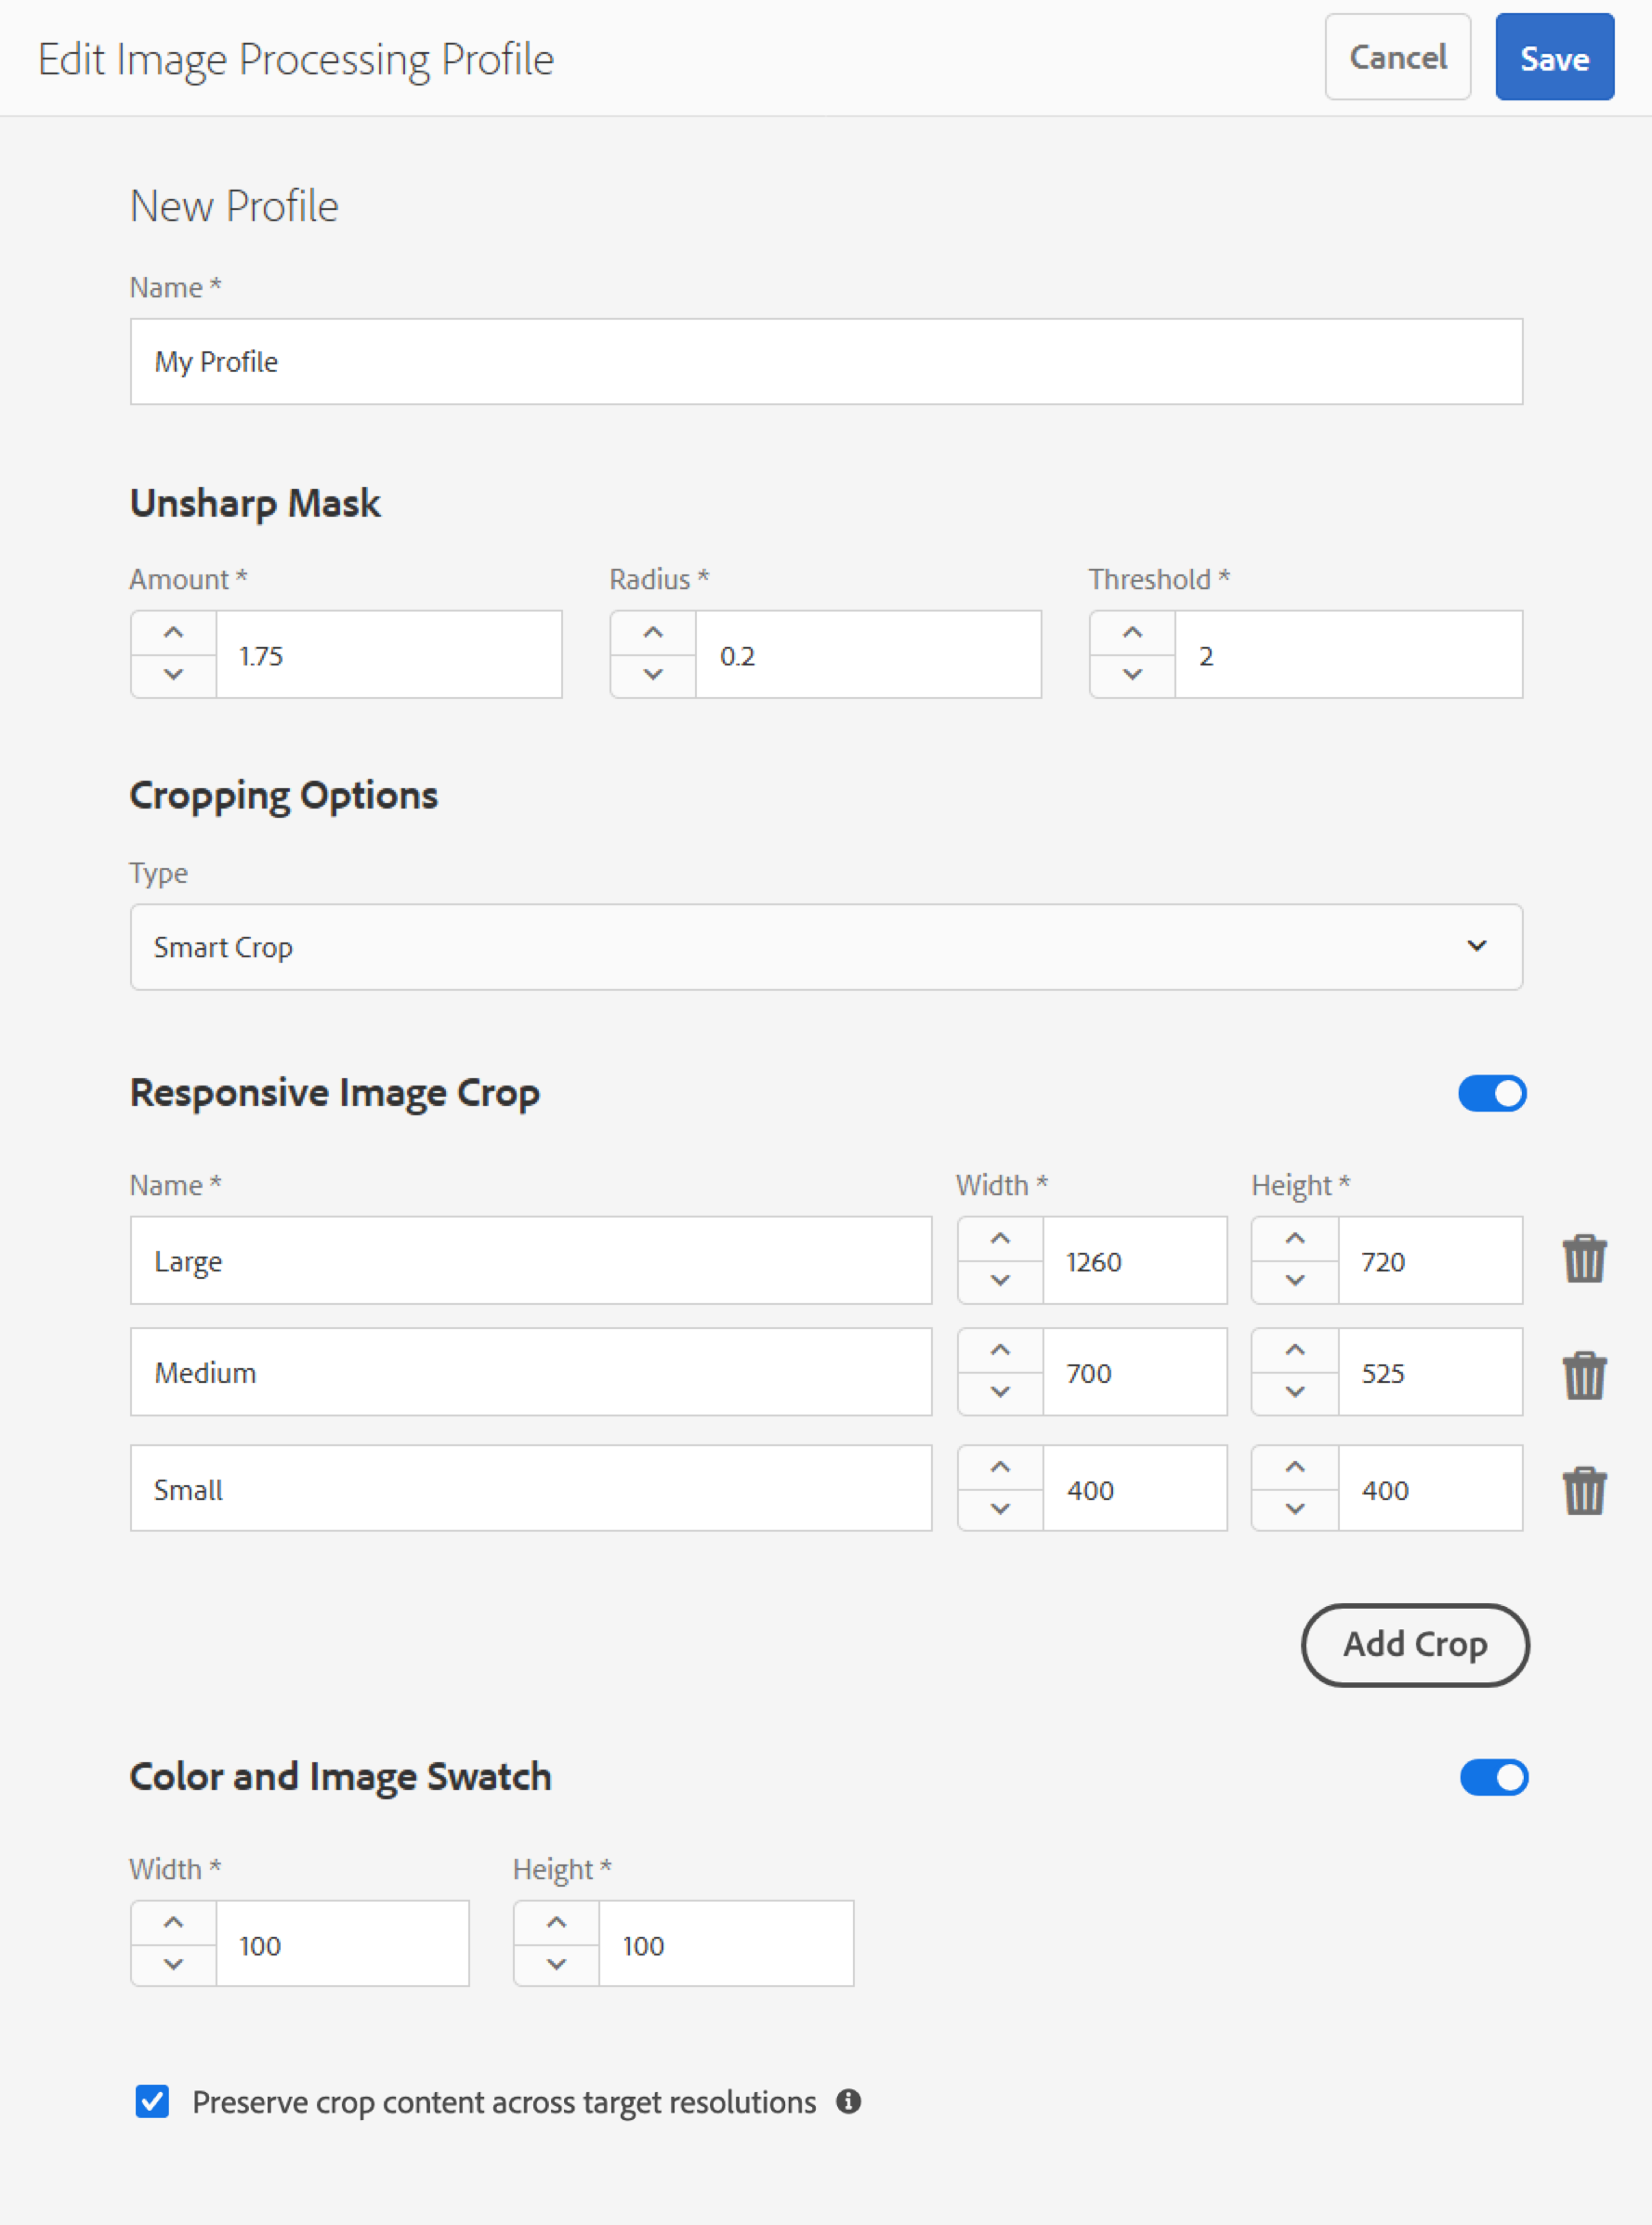This screenshot has height=2225, width=1652.
Task: Increase Unsharp Mask Amount value
Action: click(x=173, y=633)
